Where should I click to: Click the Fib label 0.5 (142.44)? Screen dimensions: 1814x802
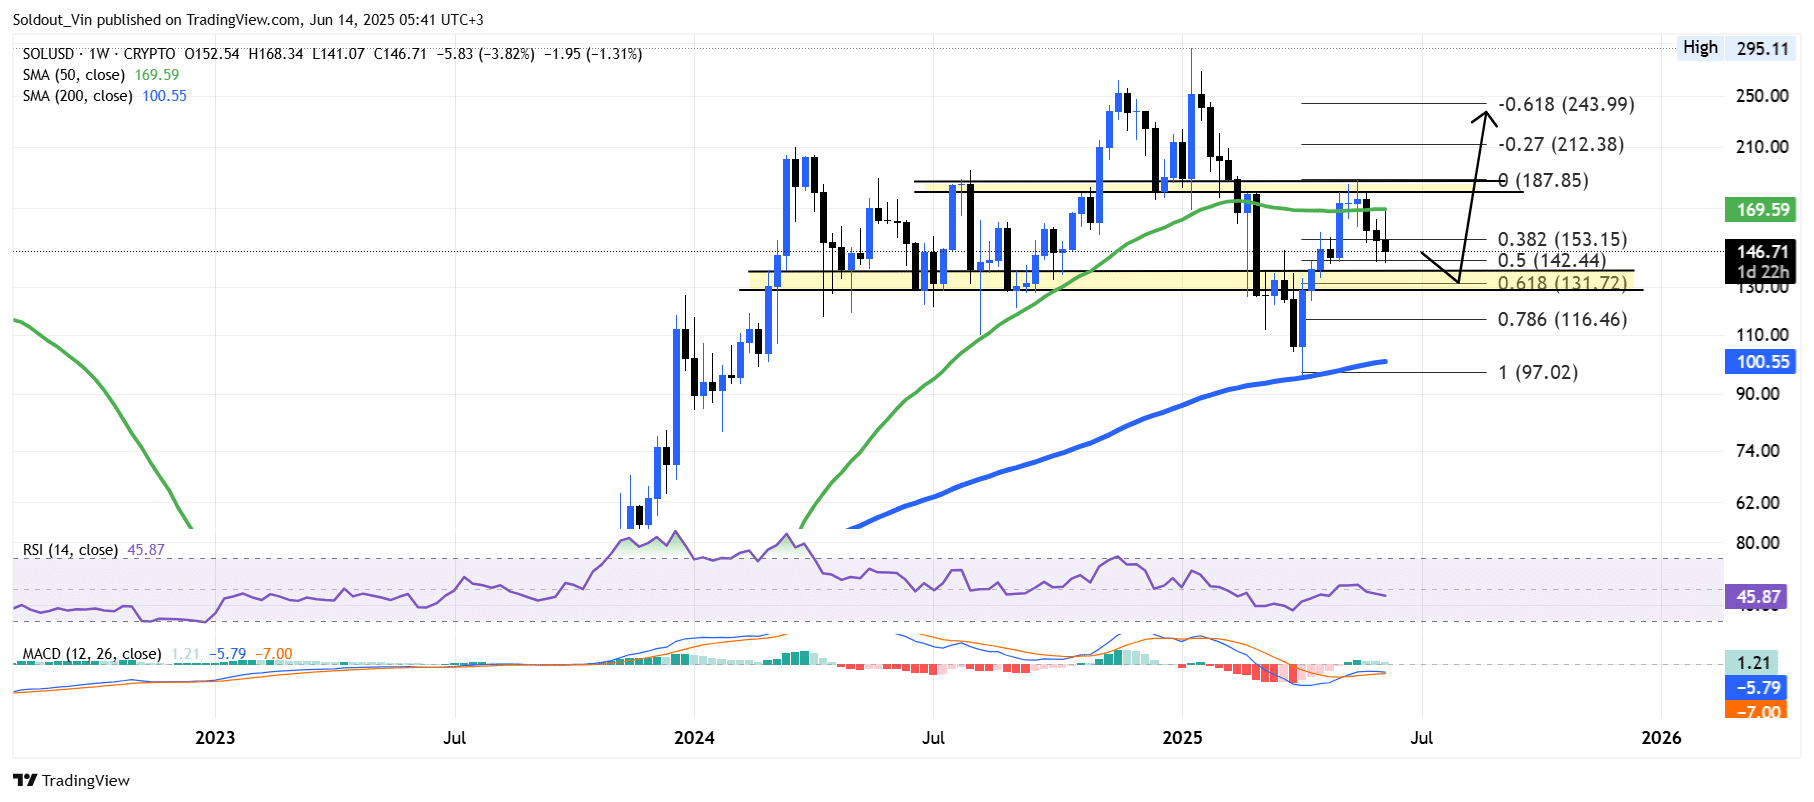point(1552,260)
